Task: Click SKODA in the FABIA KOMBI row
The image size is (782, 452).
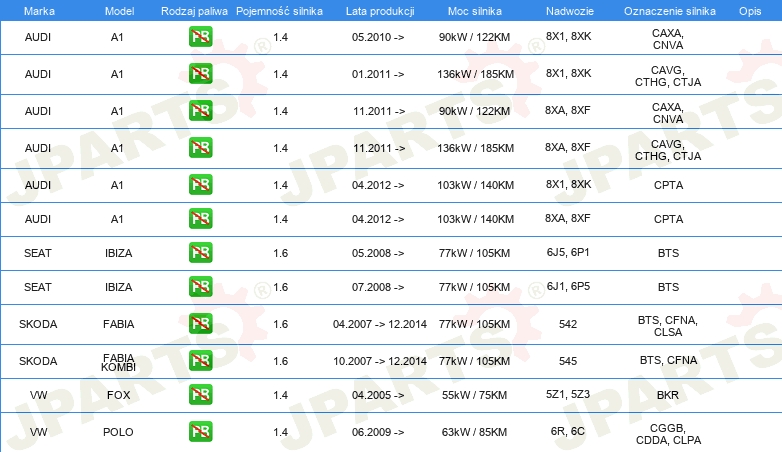Action: [x=38, y=361]
